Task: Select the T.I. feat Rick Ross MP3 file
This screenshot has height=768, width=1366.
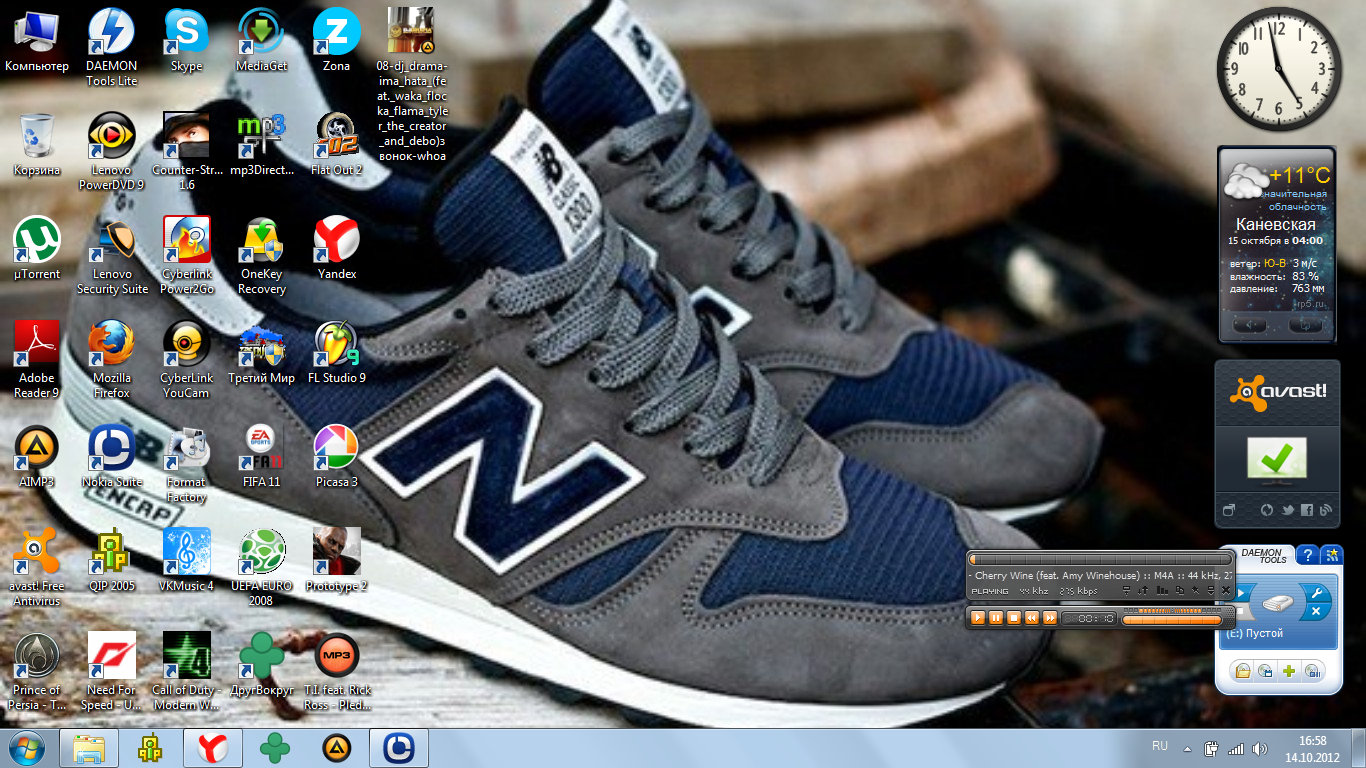Action: (337, 672)
